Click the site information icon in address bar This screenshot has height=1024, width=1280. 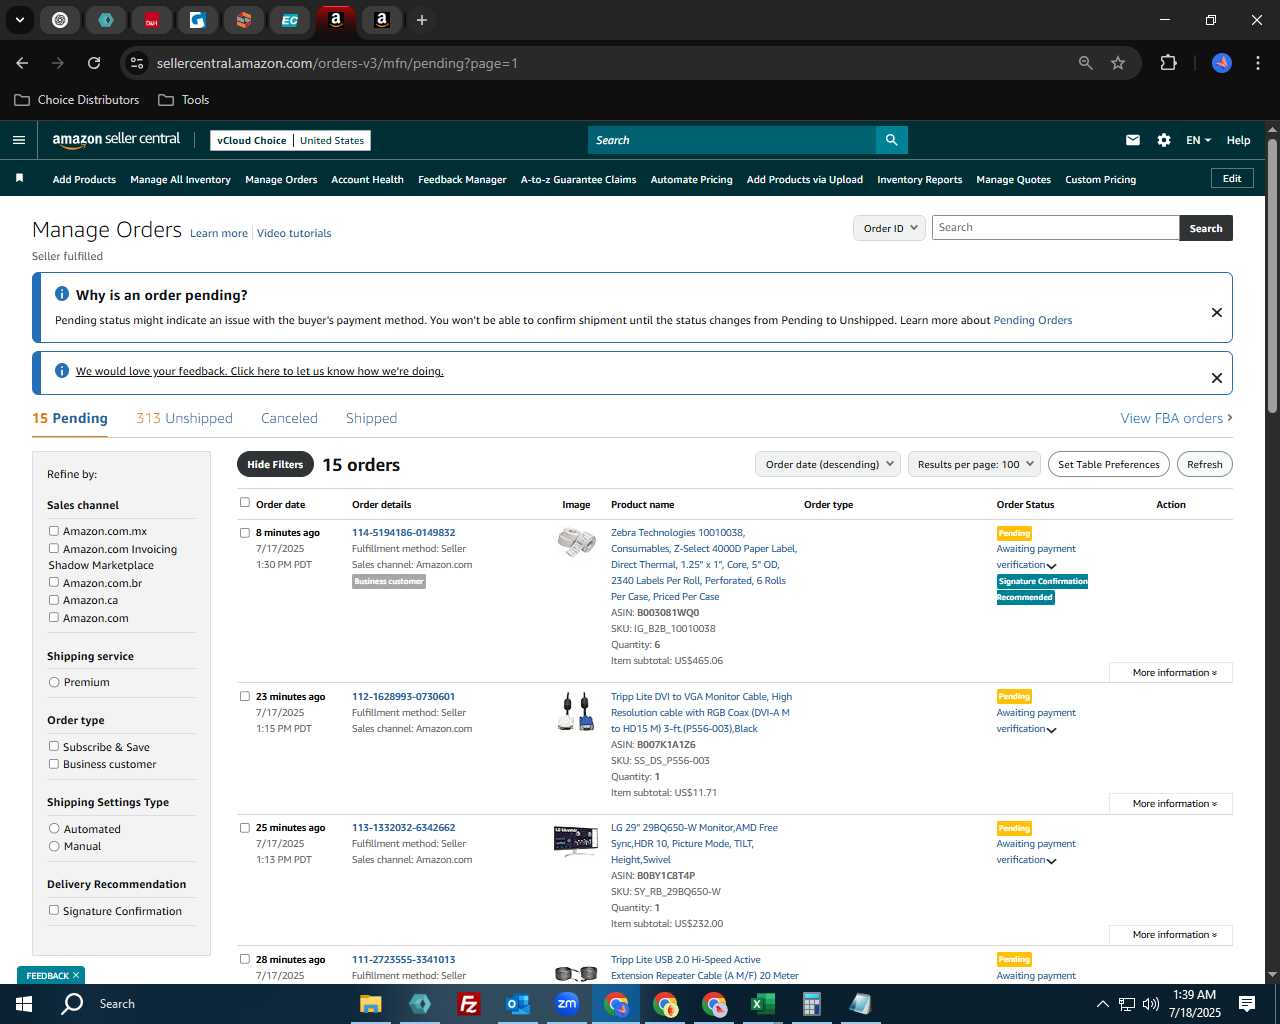pos(137,63)
